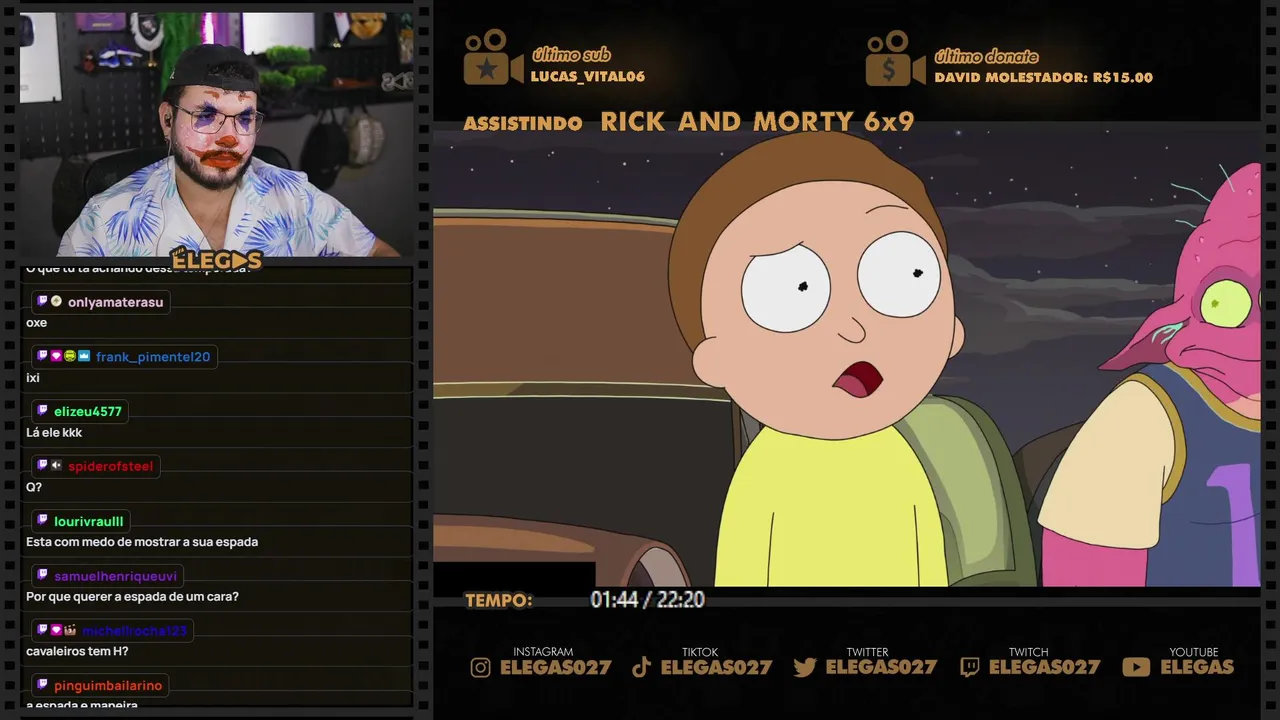The height and width of the screenshot is (720, 1280).
Task: Click the Twitch logo icon
Action: point(969,668)
